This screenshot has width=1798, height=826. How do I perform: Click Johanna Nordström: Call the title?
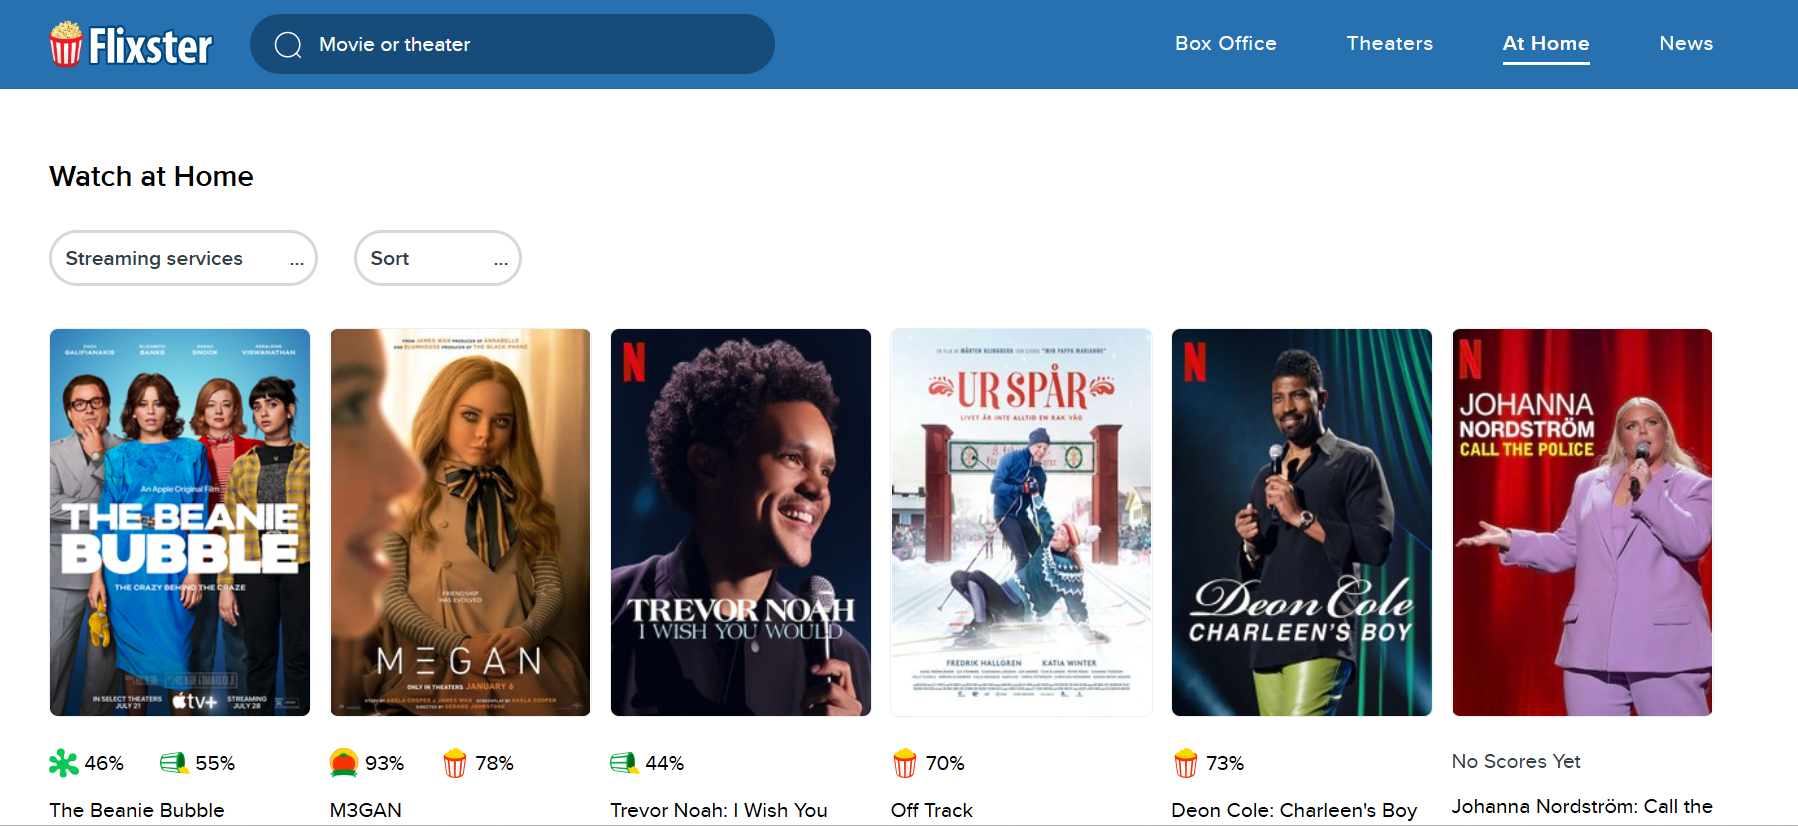pos(1582,806)
